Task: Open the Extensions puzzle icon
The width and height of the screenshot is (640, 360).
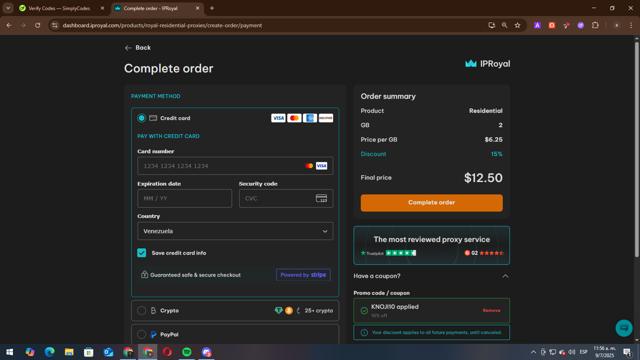Action: 595,25
